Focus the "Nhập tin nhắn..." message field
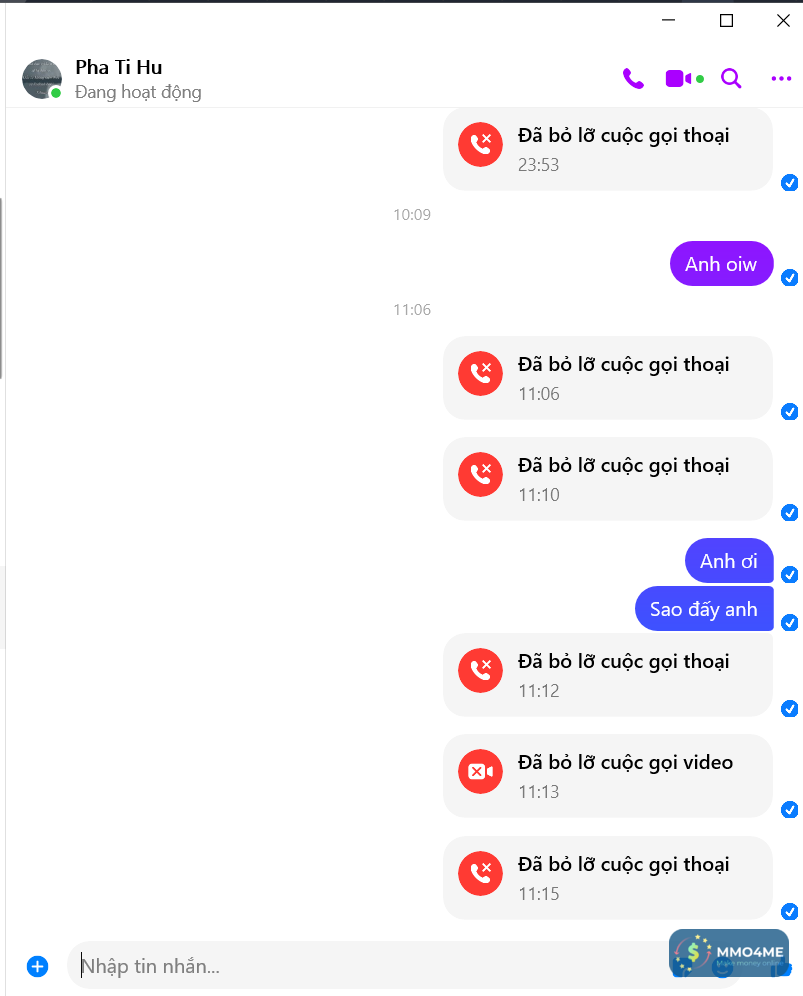803x996 pixels. point(368,966)
